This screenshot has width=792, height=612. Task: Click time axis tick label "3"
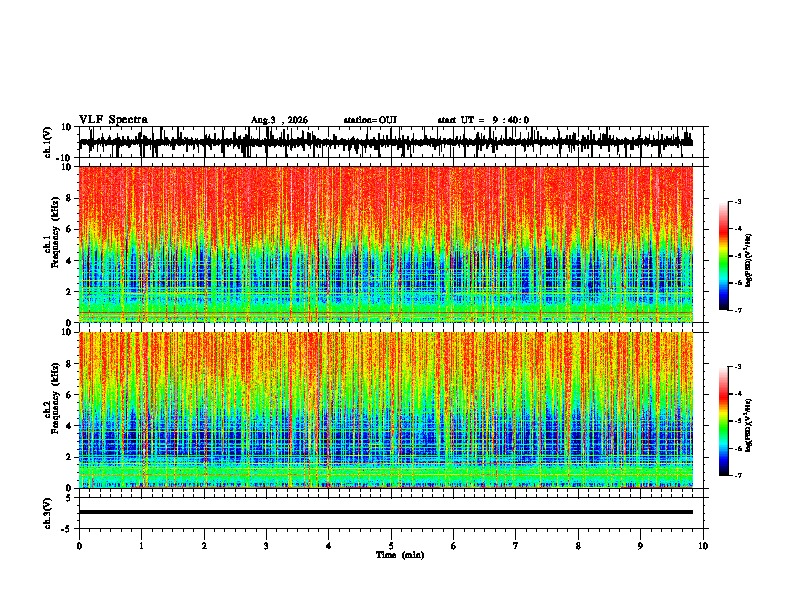pos(266,546)
